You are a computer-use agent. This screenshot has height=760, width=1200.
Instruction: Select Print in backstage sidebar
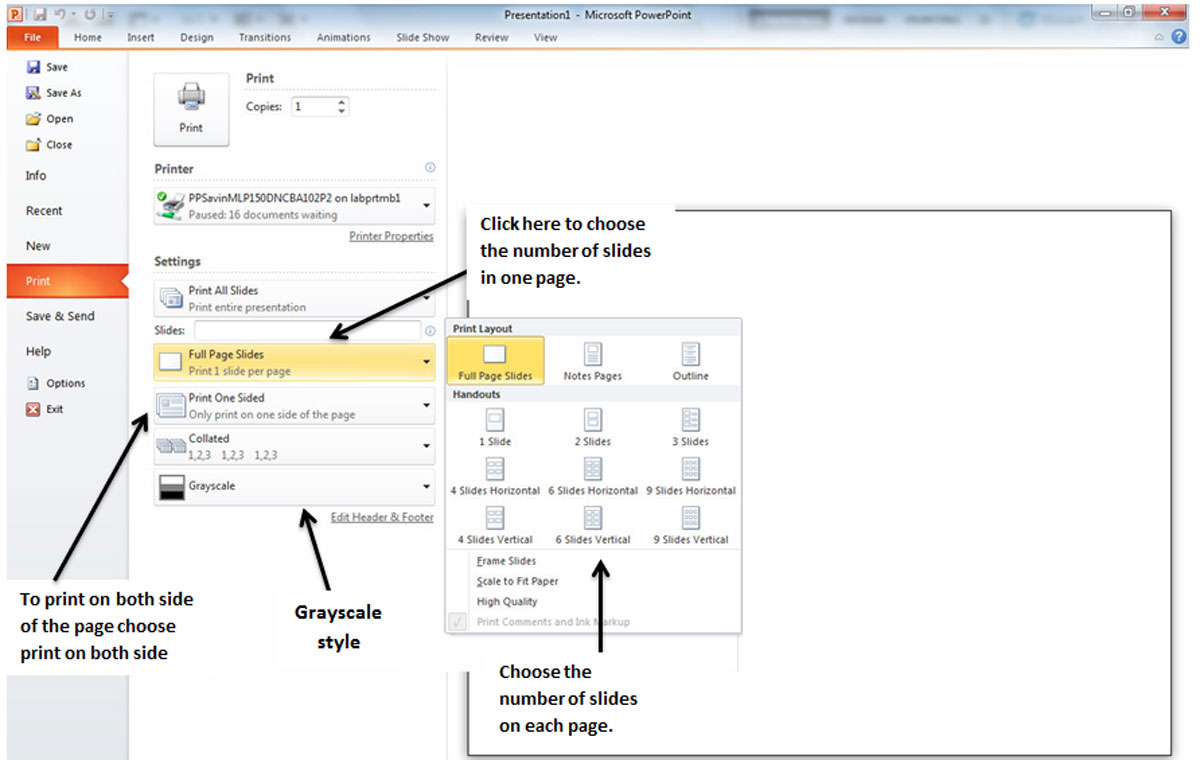(67, 281)
